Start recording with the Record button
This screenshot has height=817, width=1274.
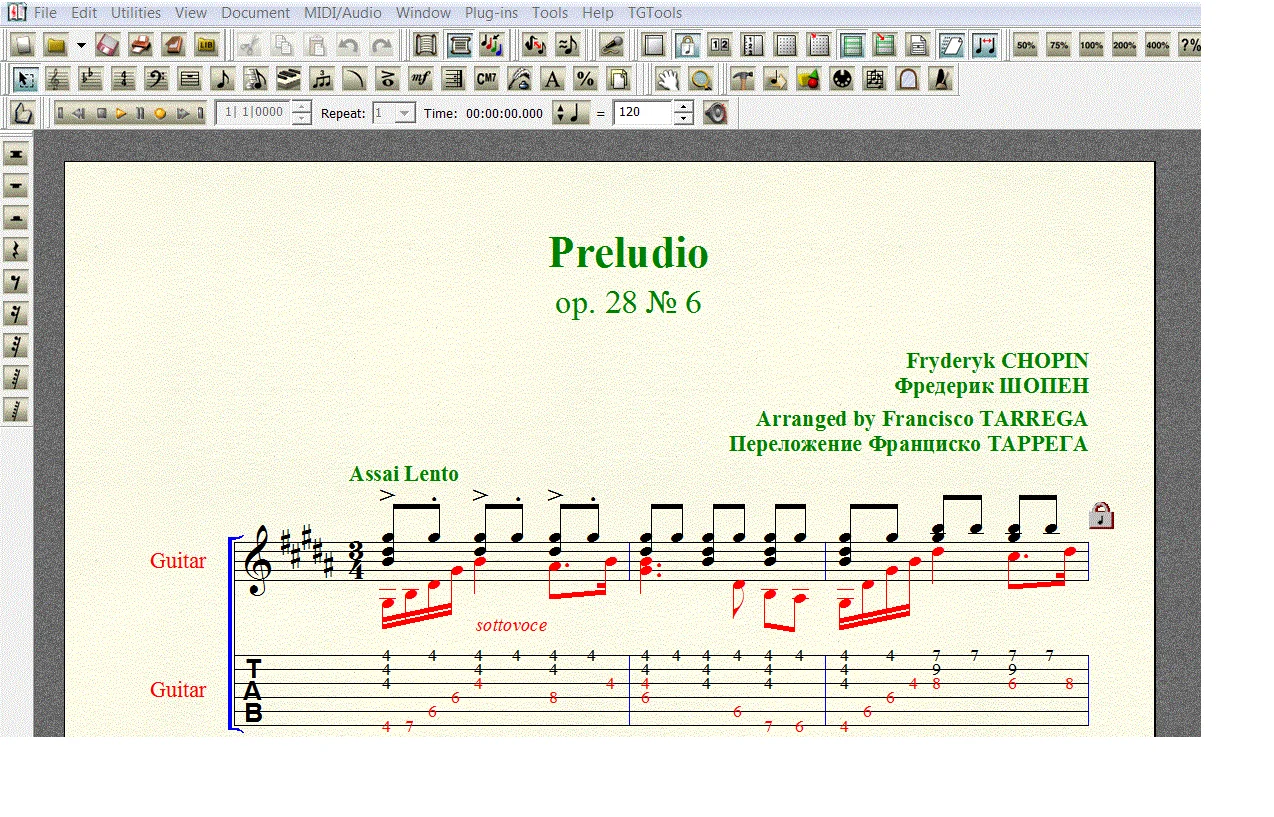pyautogui.click(x=159, y=113)
